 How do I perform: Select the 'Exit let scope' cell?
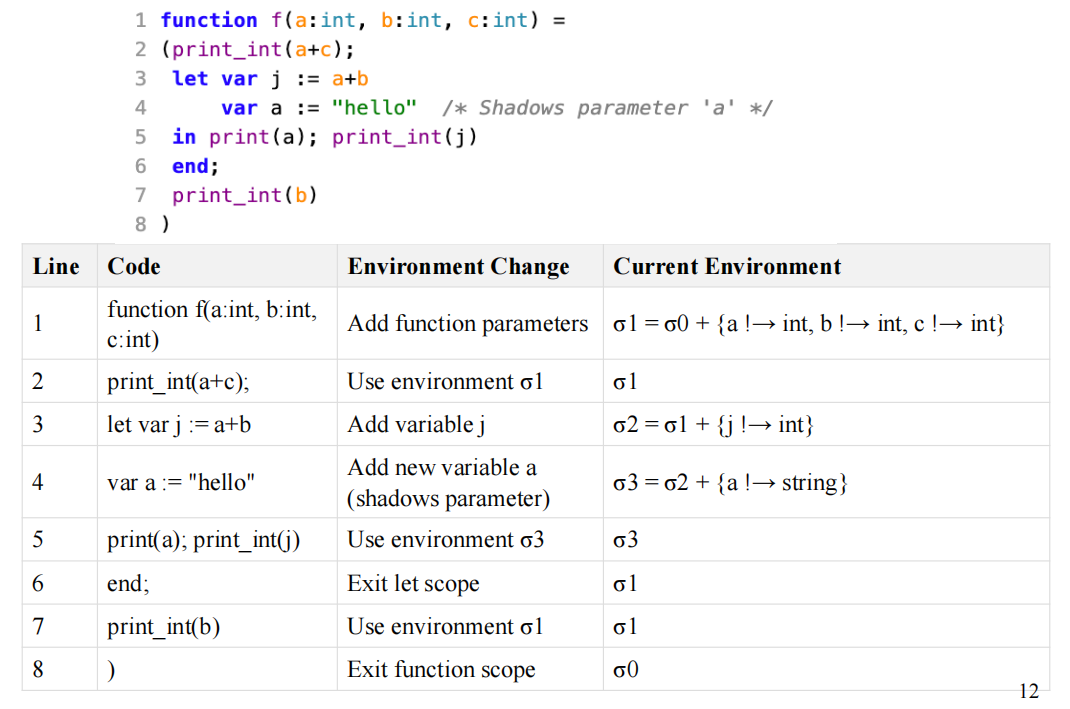[x=413, y=583]
